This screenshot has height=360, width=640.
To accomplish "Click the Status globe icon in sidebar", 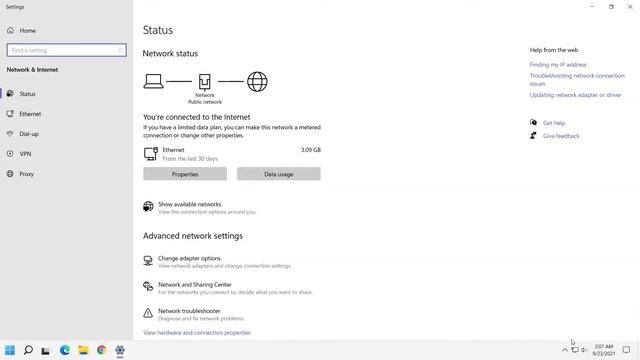I will pyautogui.click(x=10, y=93).
